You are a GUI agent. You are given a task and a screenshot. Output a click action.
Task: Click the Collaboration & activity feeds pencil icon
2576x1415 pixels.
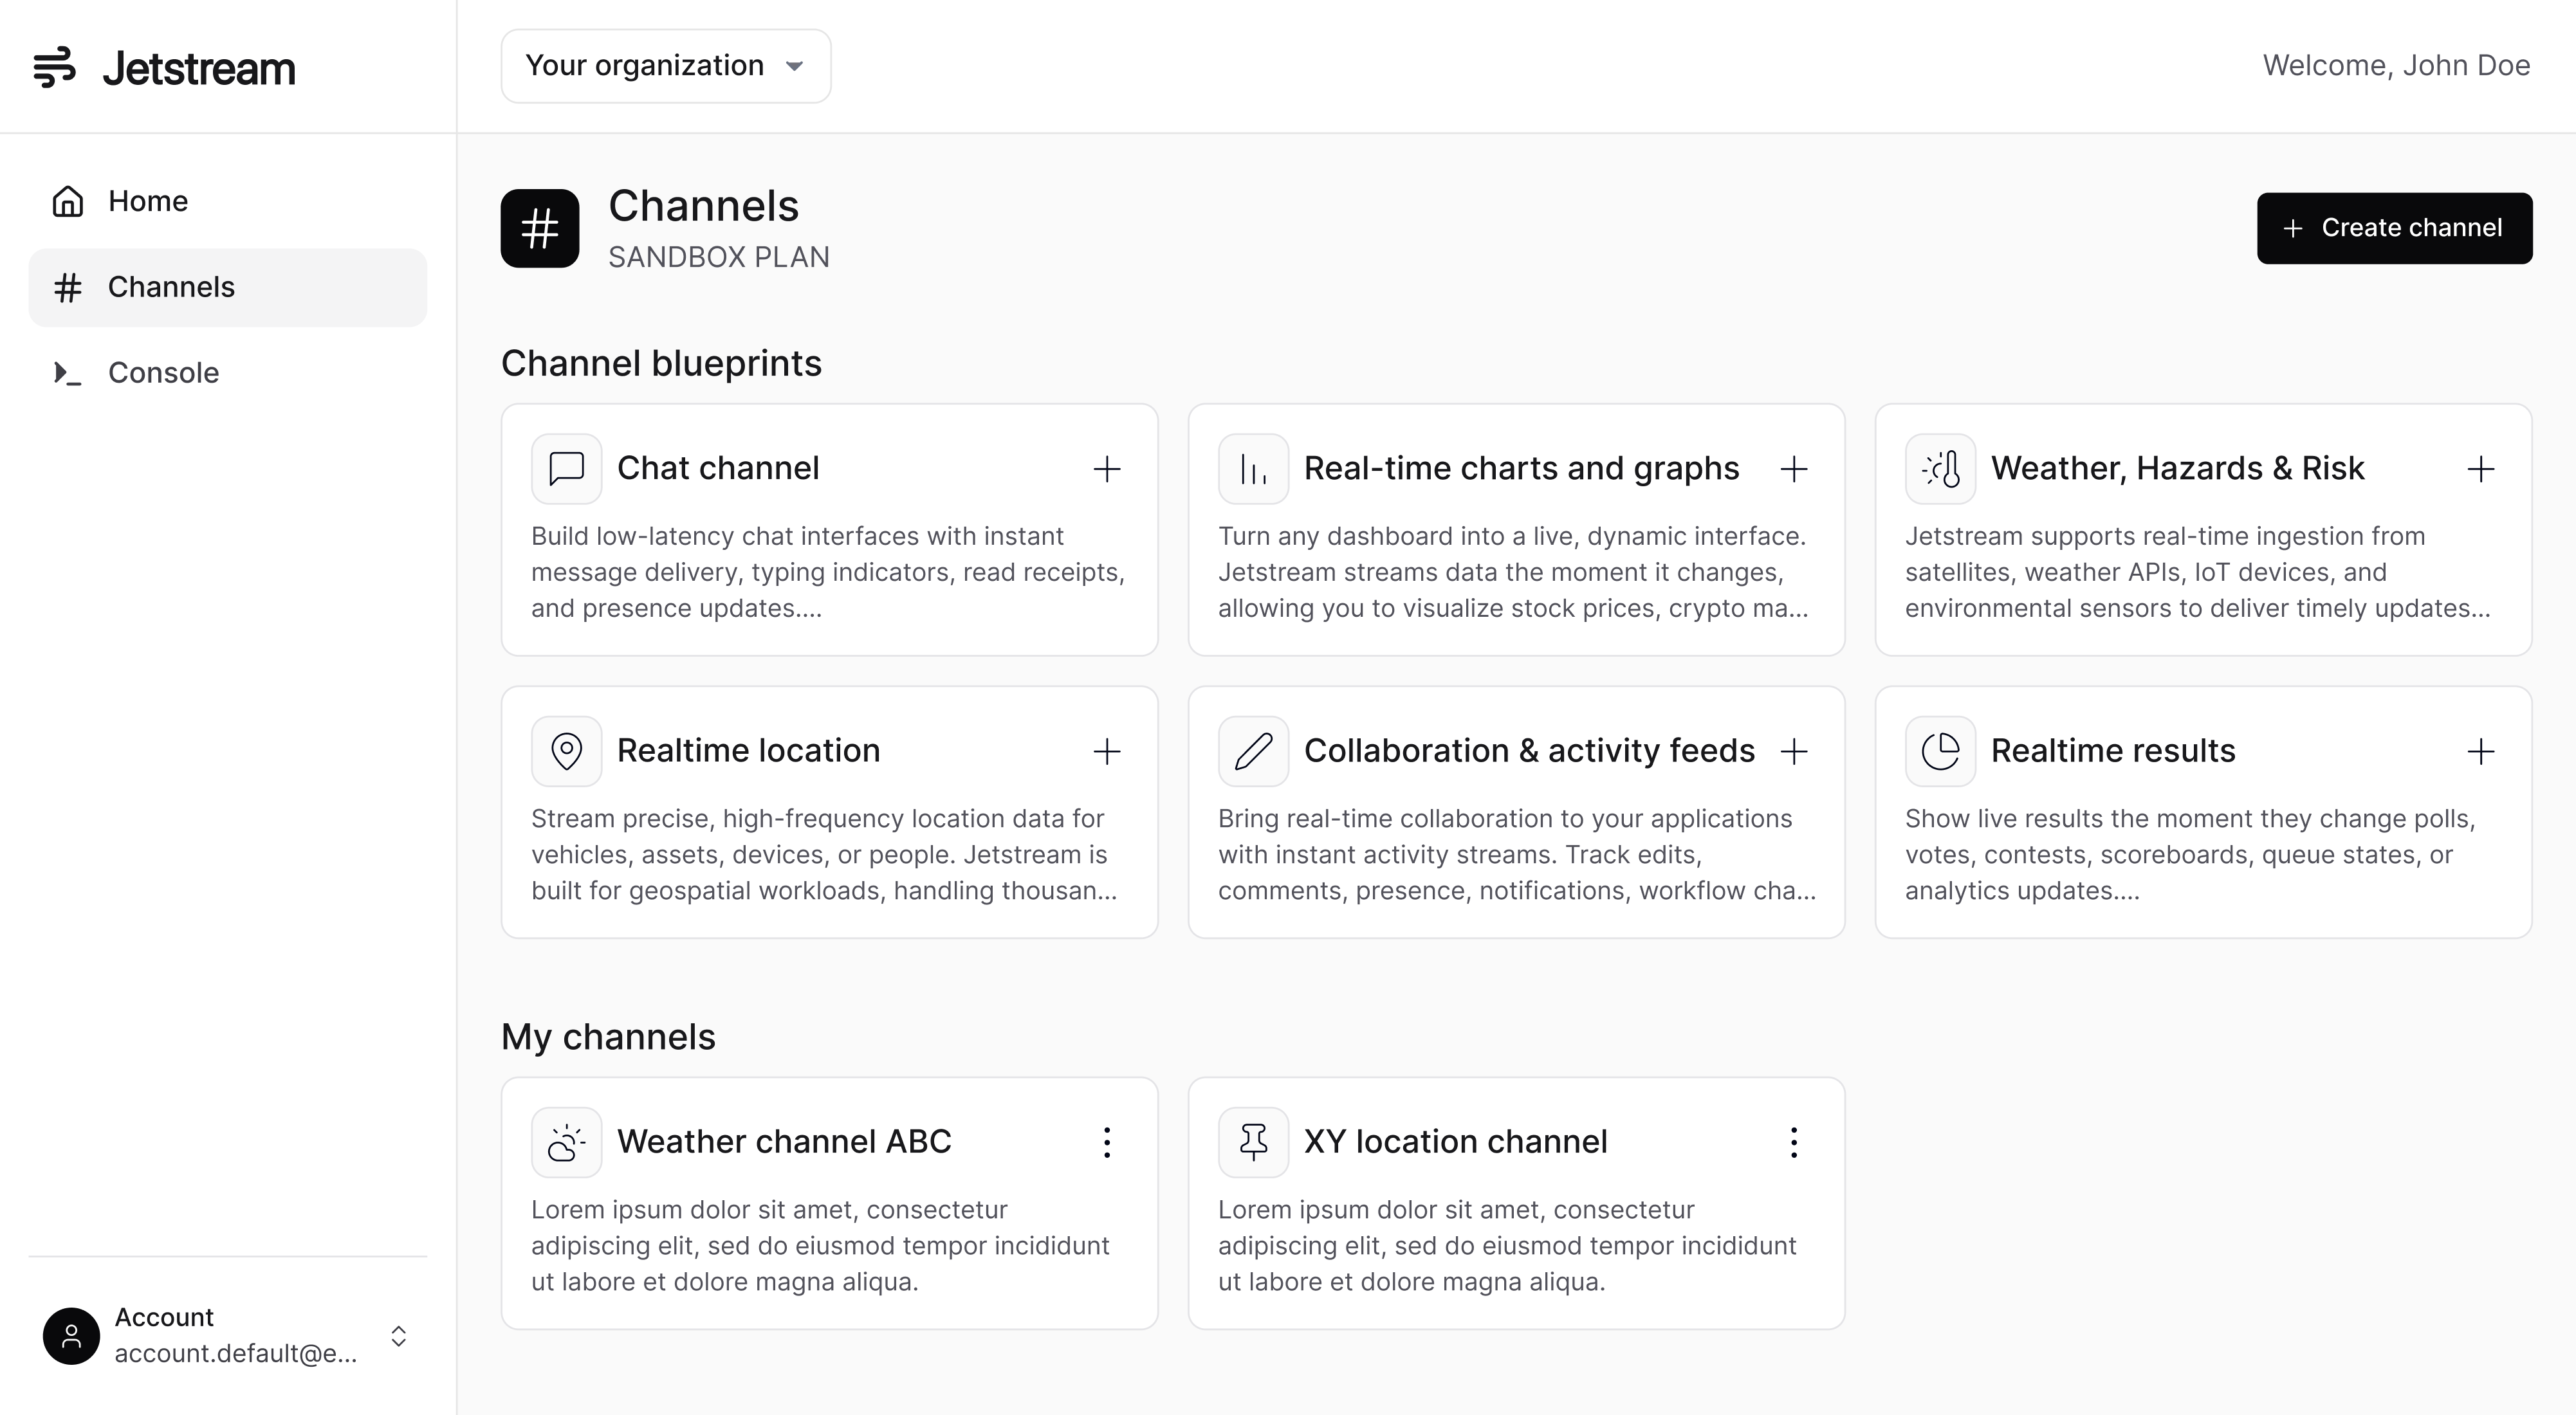point(1254,751)
